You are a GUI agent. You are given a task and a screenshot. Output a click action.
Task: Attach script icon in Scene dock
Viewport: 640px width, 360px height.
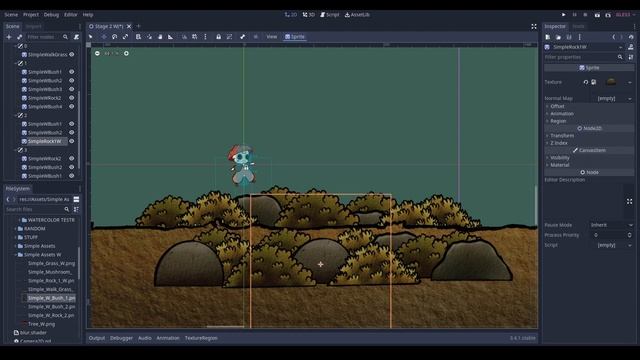click(x=76, y=37)
